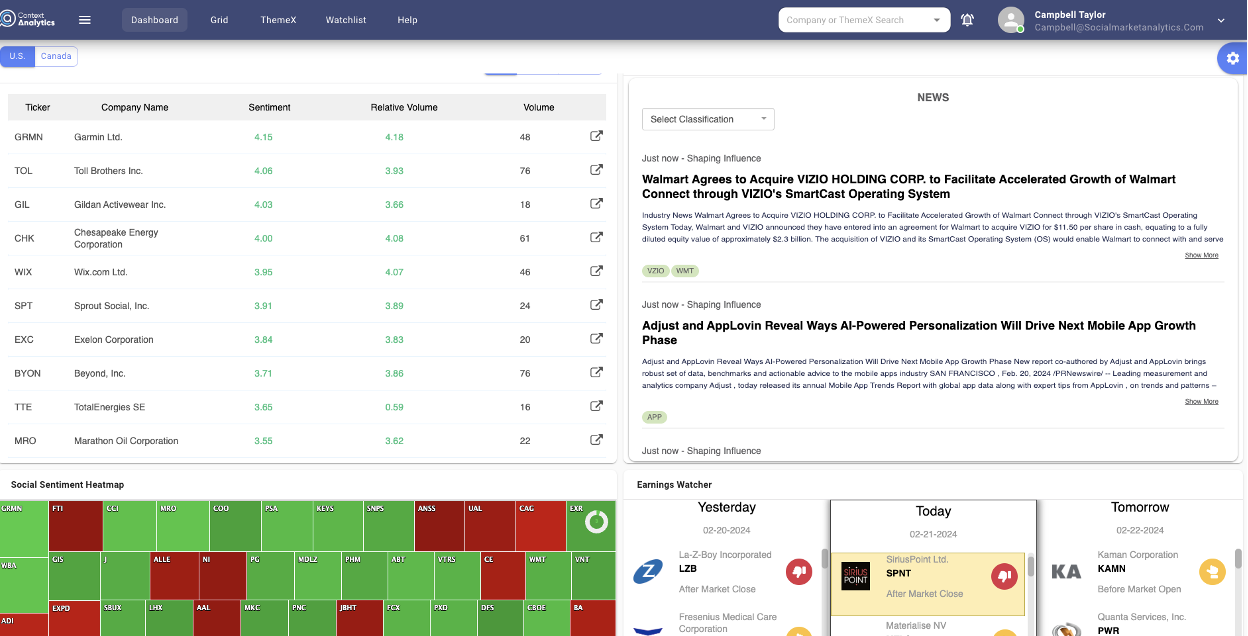Go to the Watchlist tab

(346, 20)
